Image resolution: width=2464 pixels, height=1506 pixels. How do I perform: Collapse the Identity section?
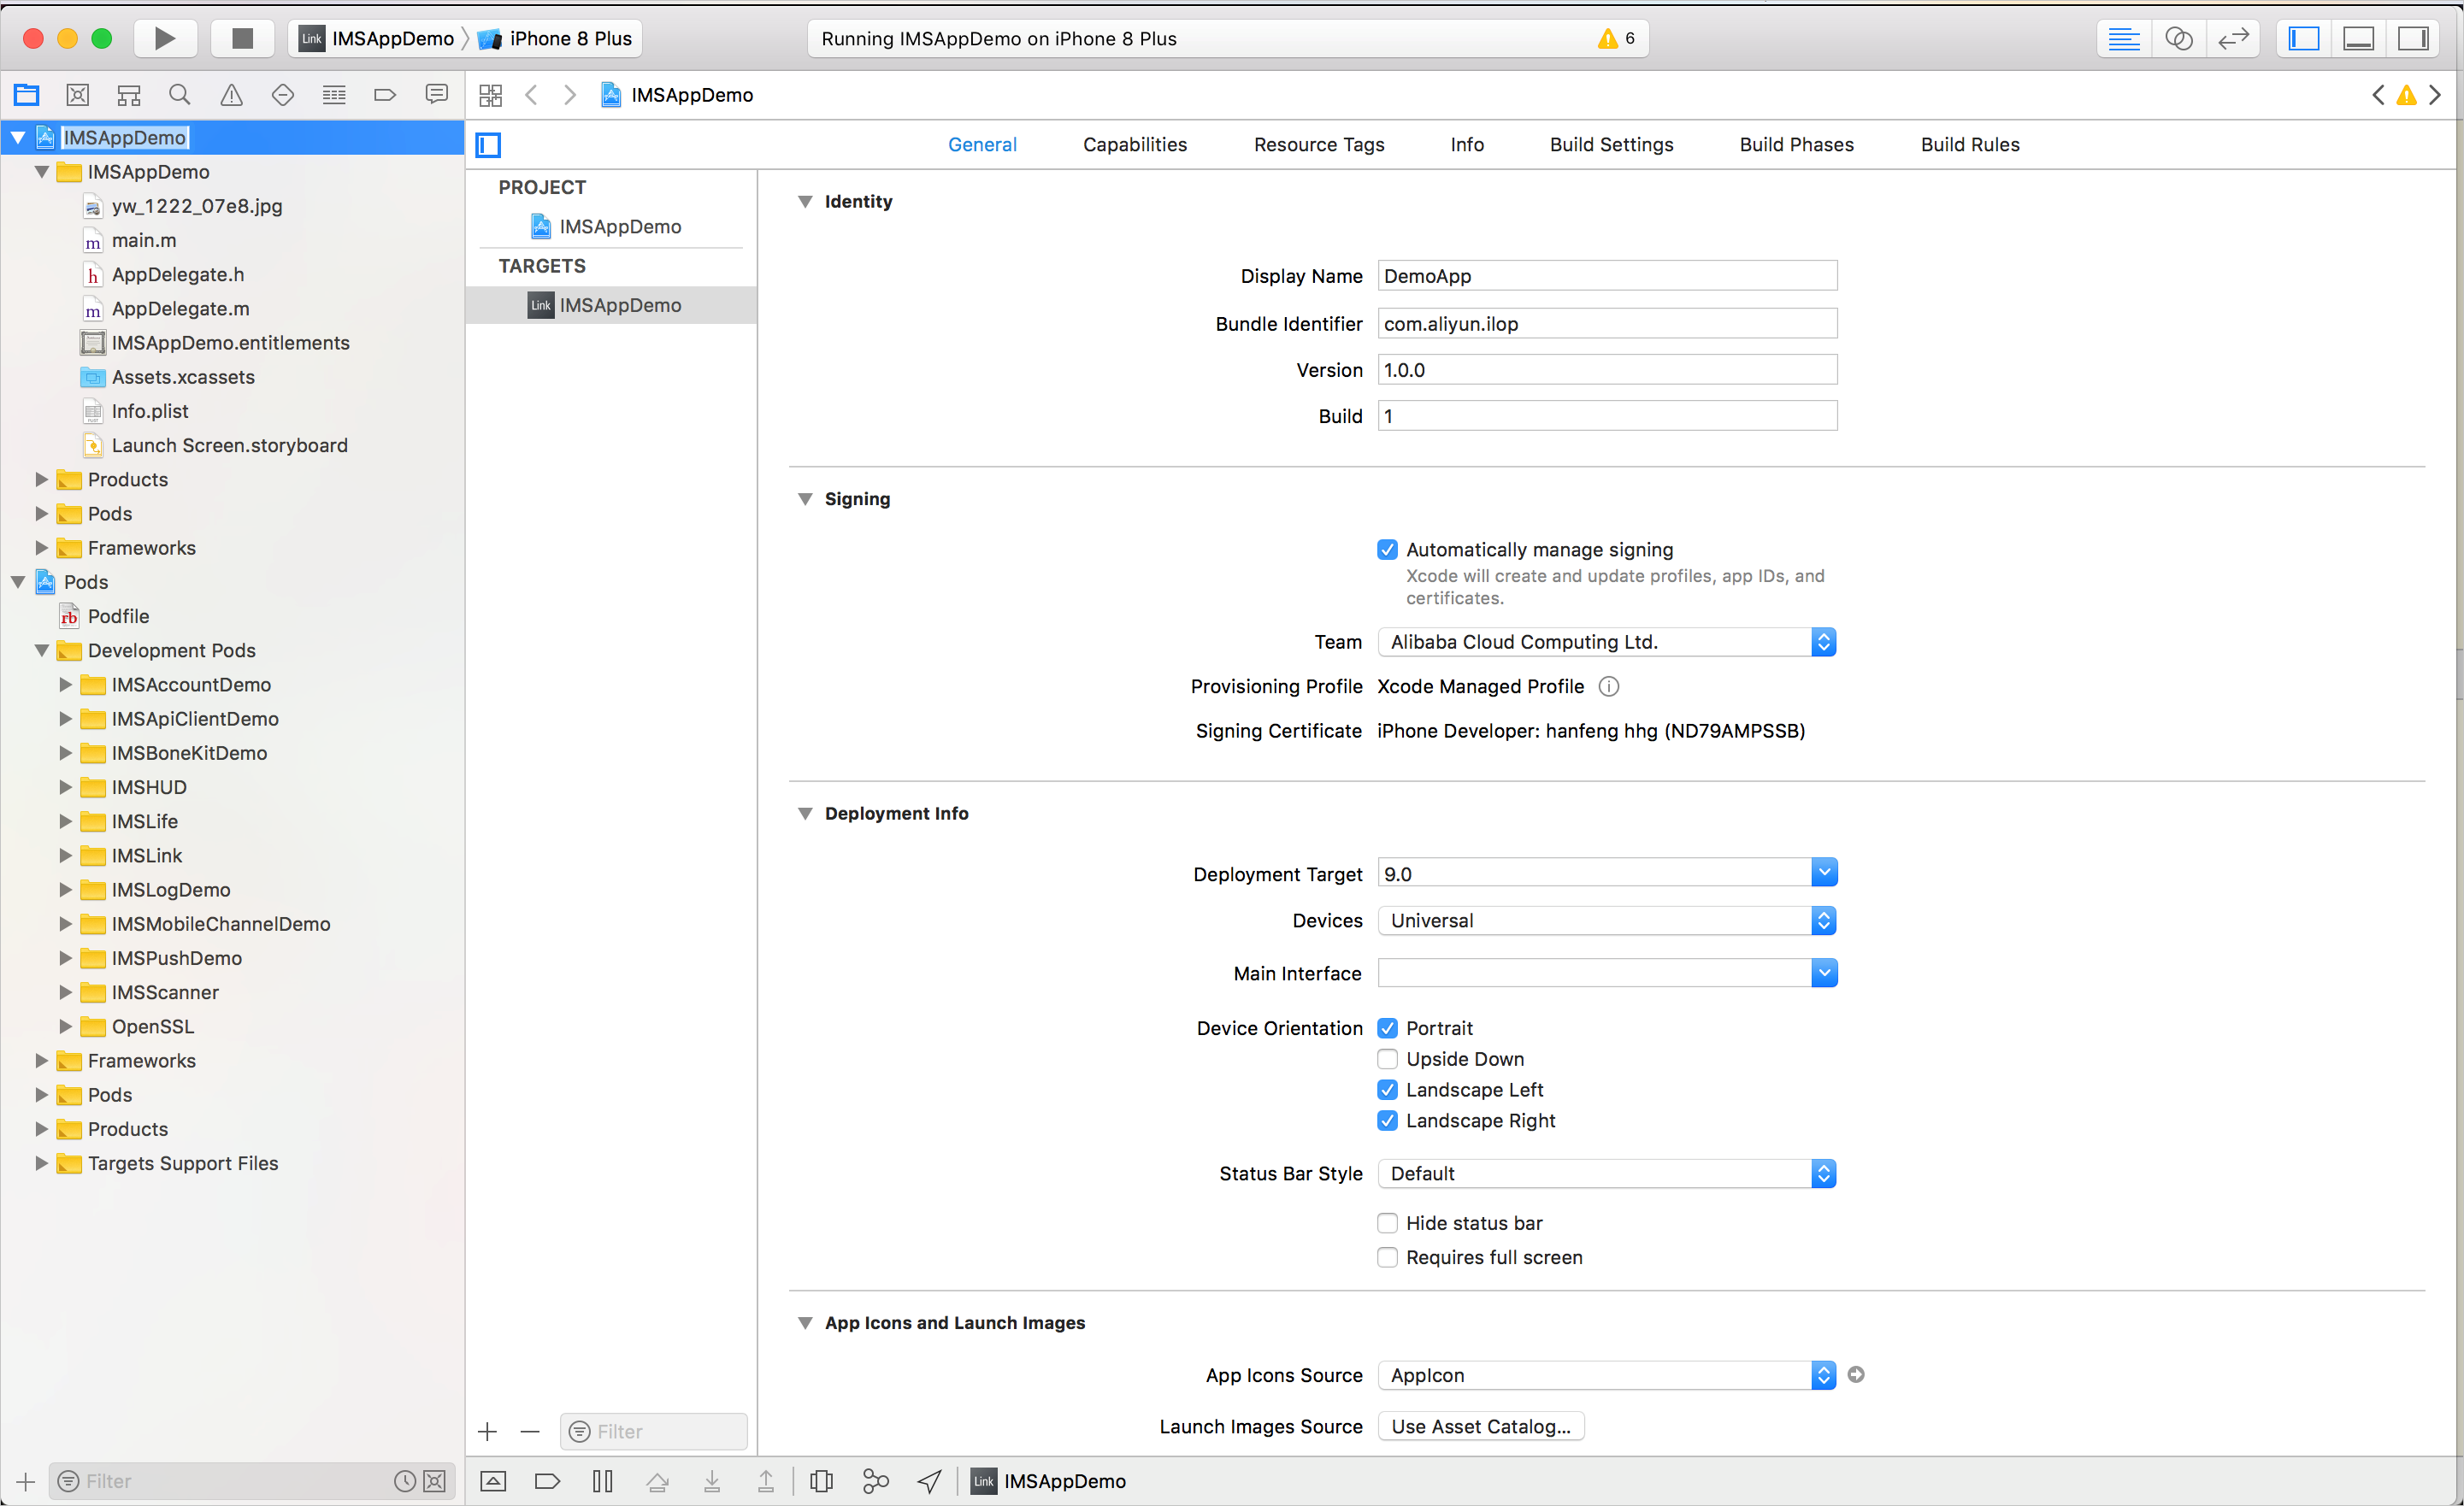805,201
